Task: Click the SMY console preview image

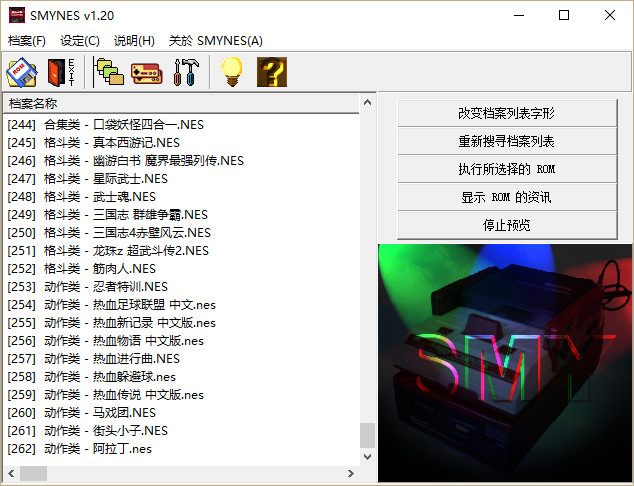Action: [505, 363]
